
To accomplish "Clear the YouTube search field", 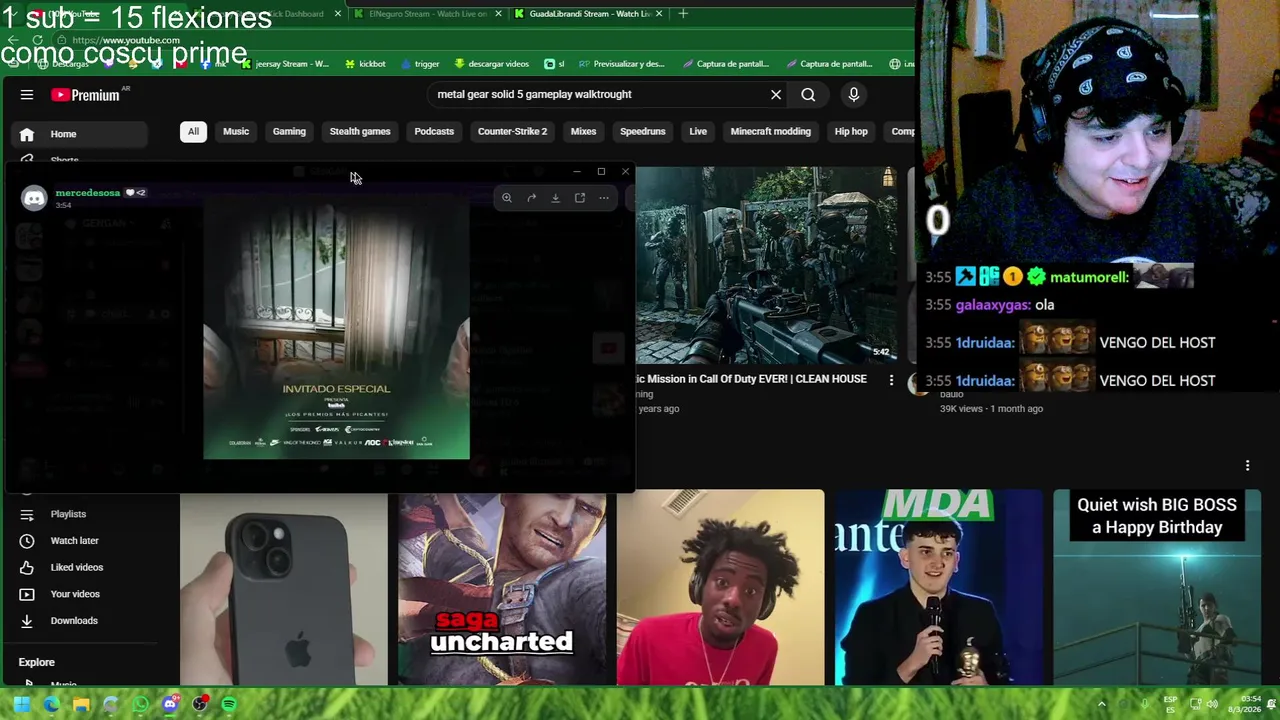I will 776,94.
